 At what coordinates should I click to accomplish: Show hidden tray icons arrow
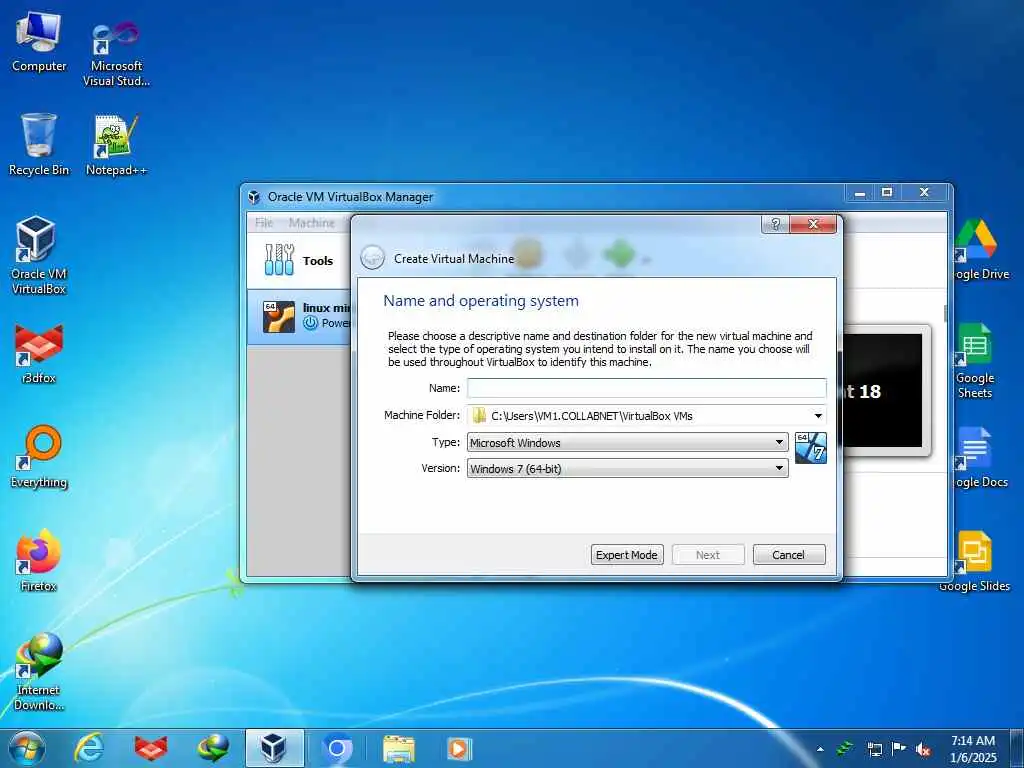pyautogui.click(x=820, y=749)
